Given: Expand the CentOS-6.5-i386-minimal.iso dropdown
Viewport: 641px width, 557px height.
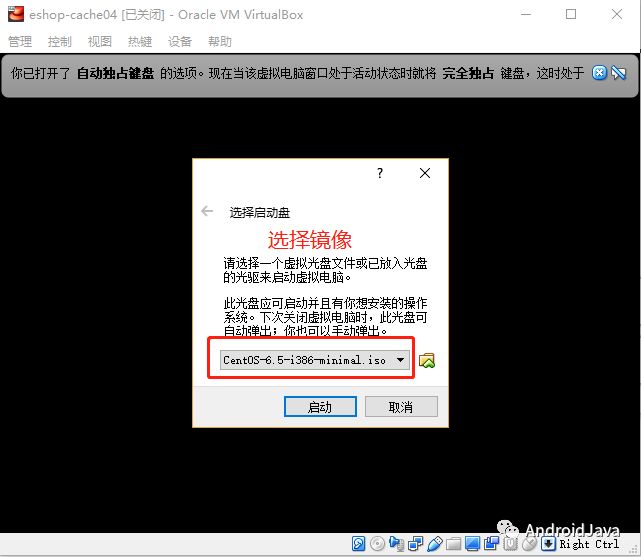Looking at the screenshot, I should click(x=315, y=360).
